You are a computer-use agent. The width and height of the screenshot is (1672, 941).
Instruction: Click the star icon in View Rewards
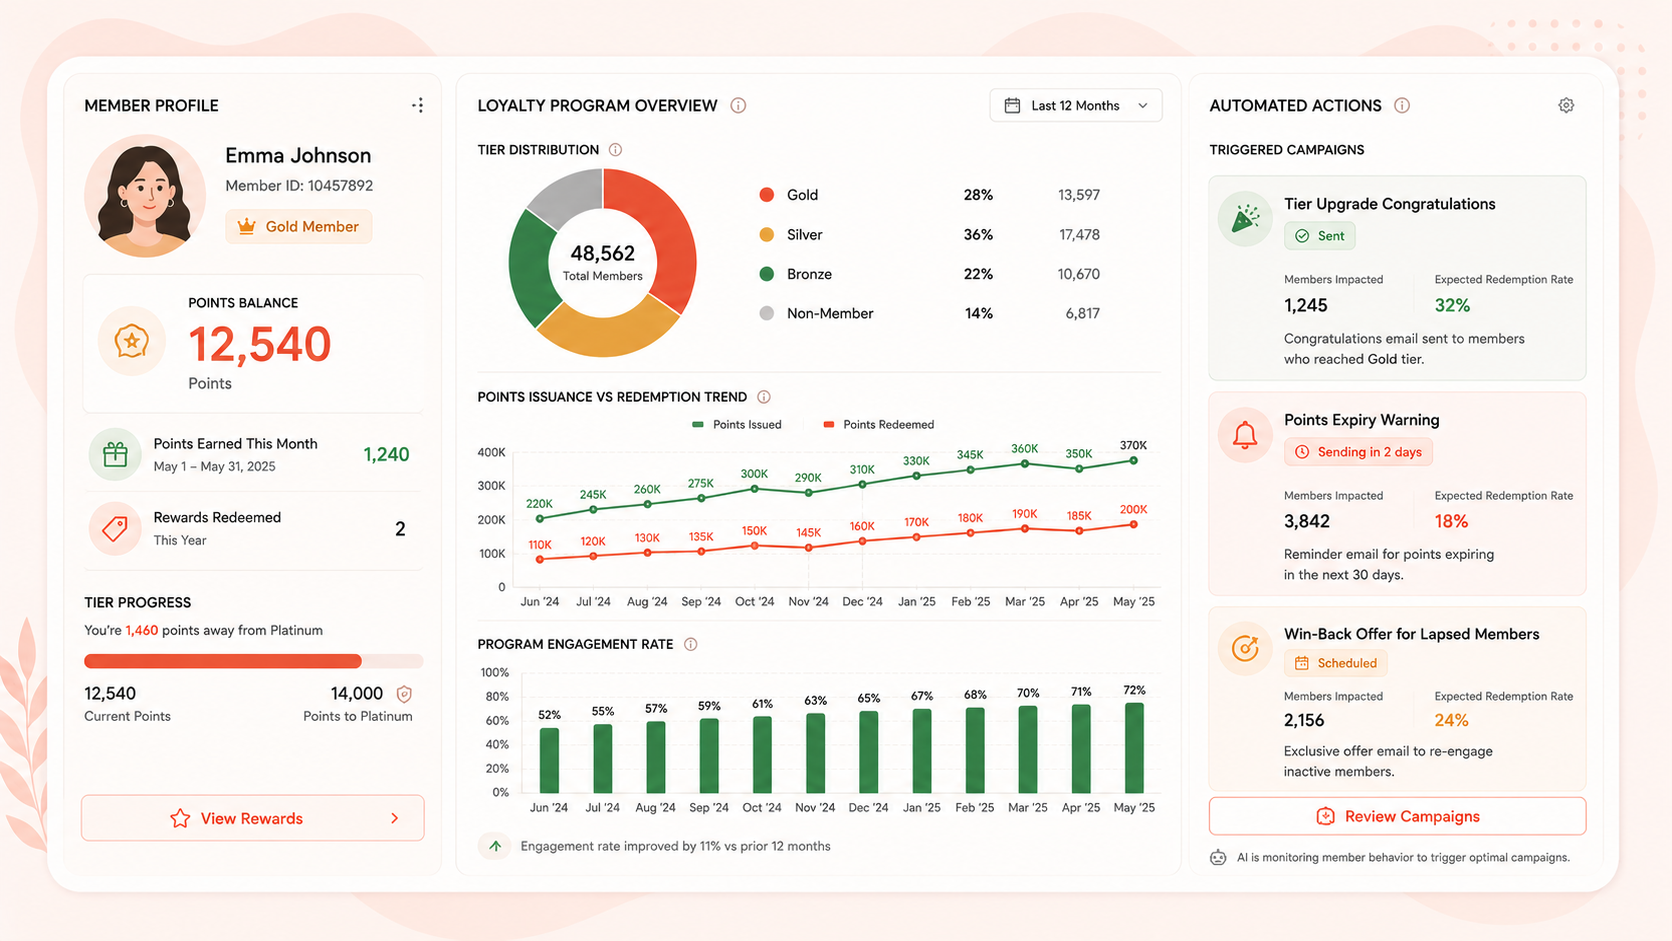click(x=180, y=818)
